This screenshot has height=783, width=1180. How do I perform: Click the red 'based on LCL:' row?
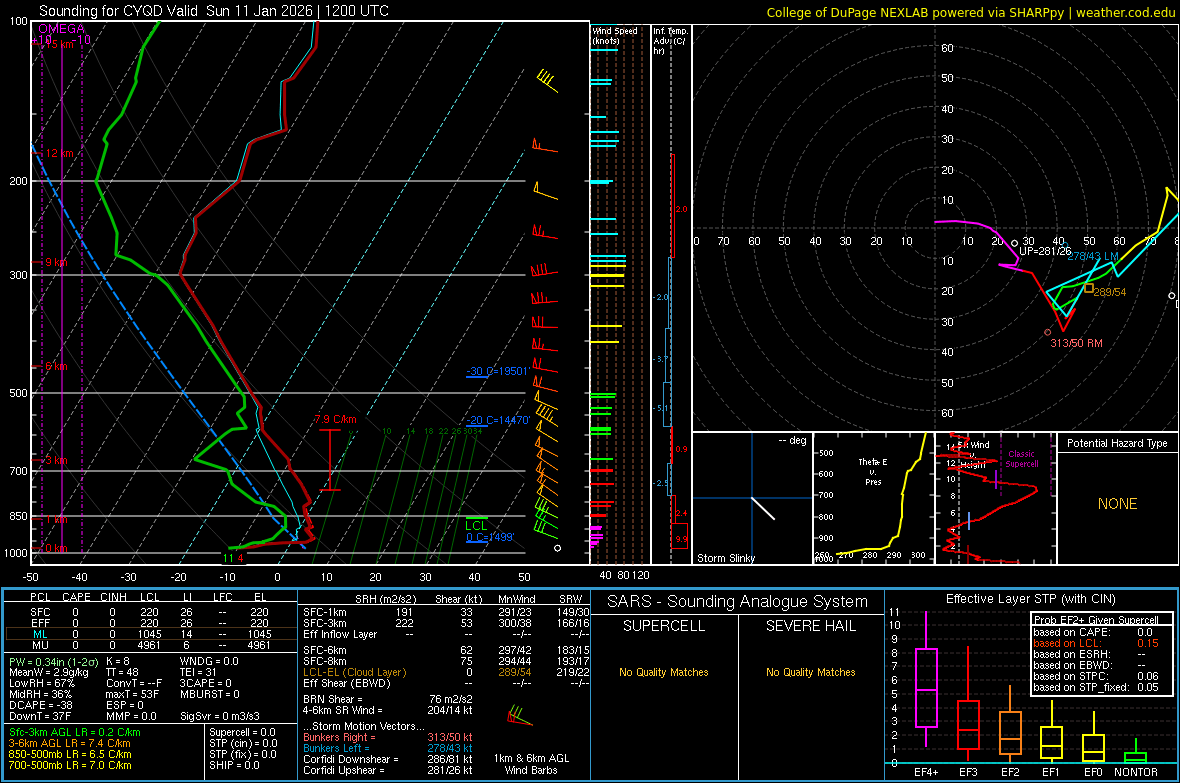click(x=1096, y=643)
